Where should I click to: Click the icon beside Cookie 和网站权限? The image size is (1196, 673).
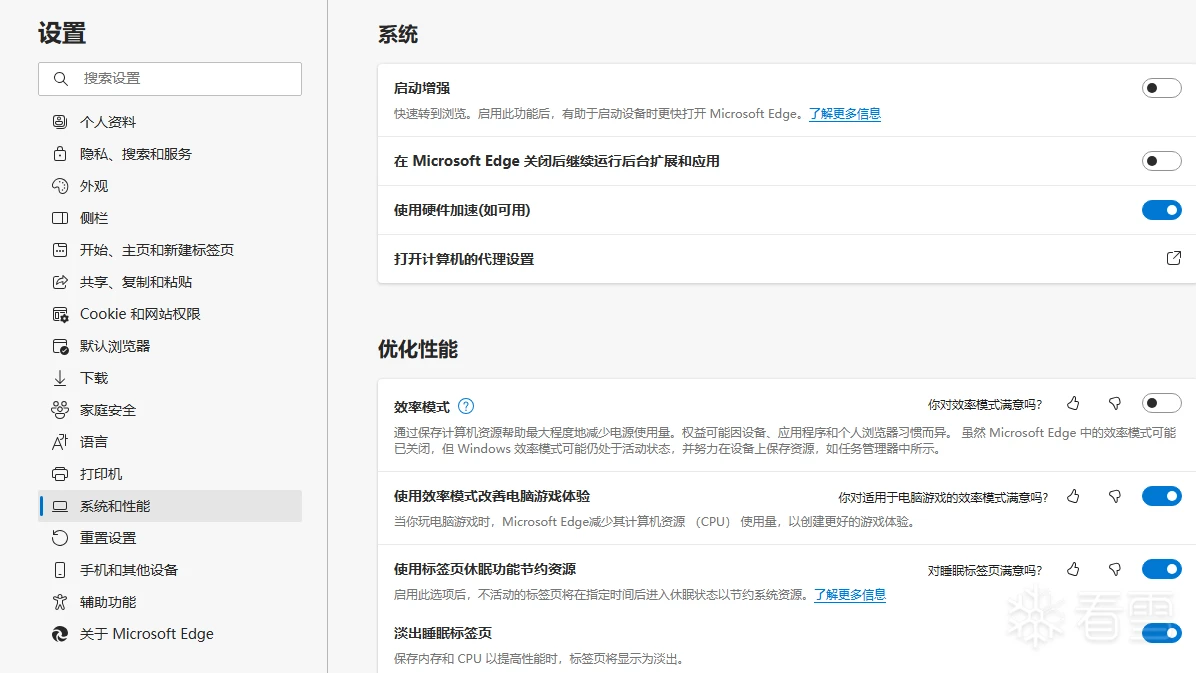(x=59, y=314)
